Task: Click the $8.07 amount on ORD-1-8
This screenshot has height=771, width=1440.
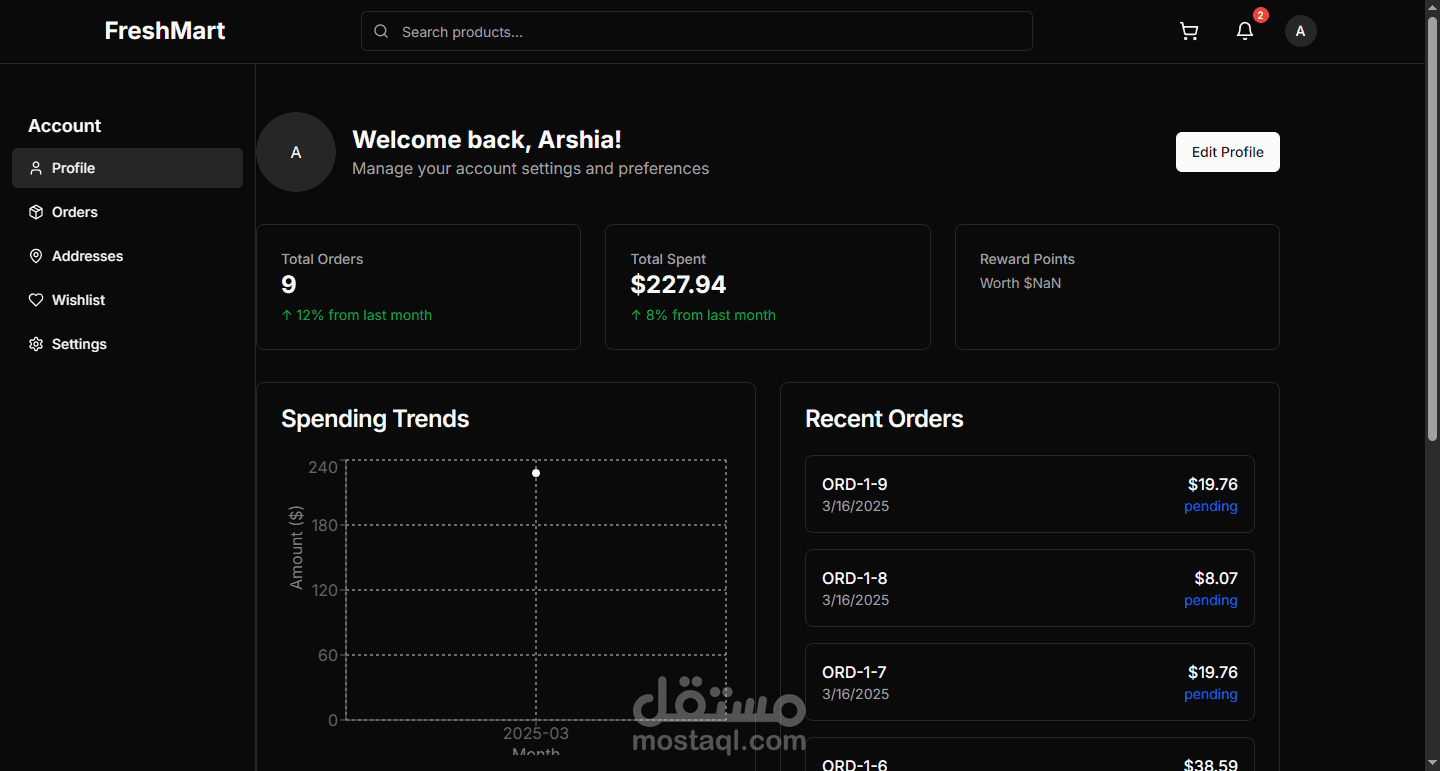Action: point(1216,578)
